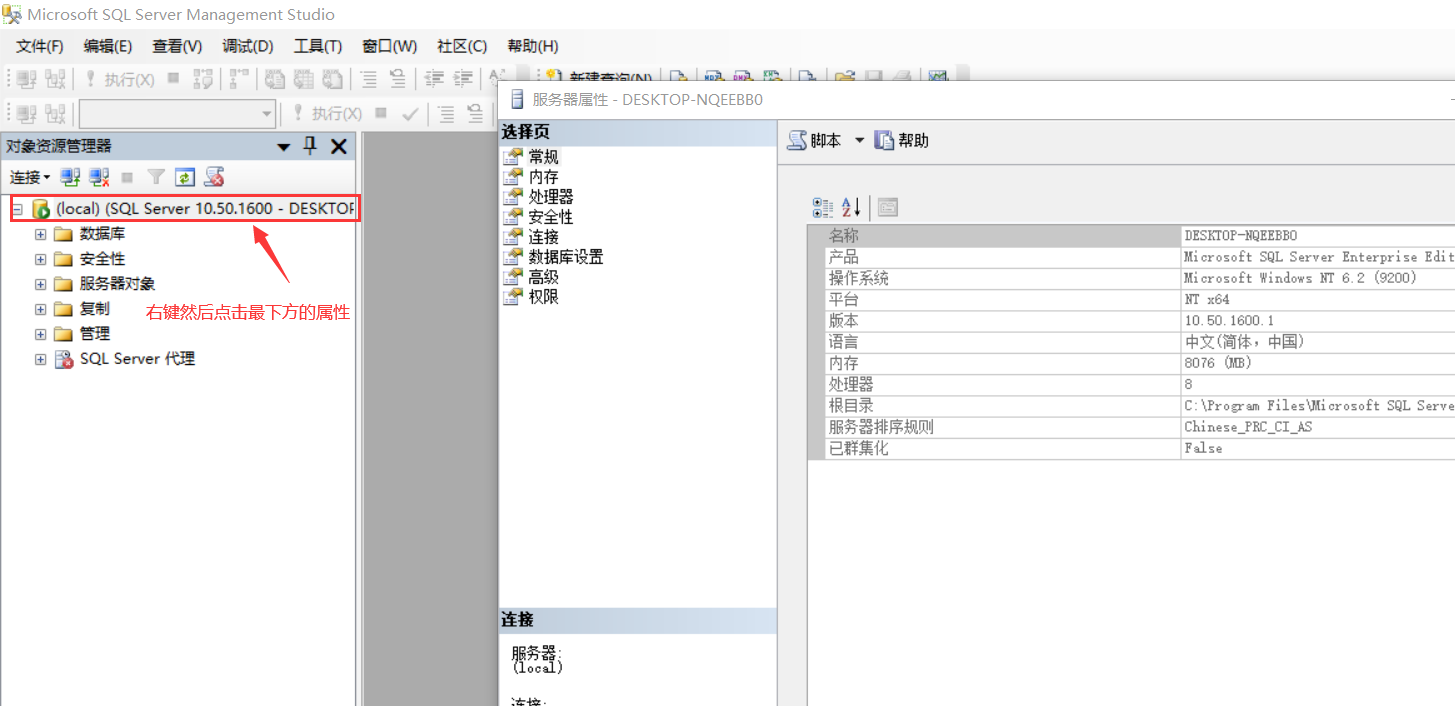Expand the SQL Server 代理 tree node

[40, 358]
